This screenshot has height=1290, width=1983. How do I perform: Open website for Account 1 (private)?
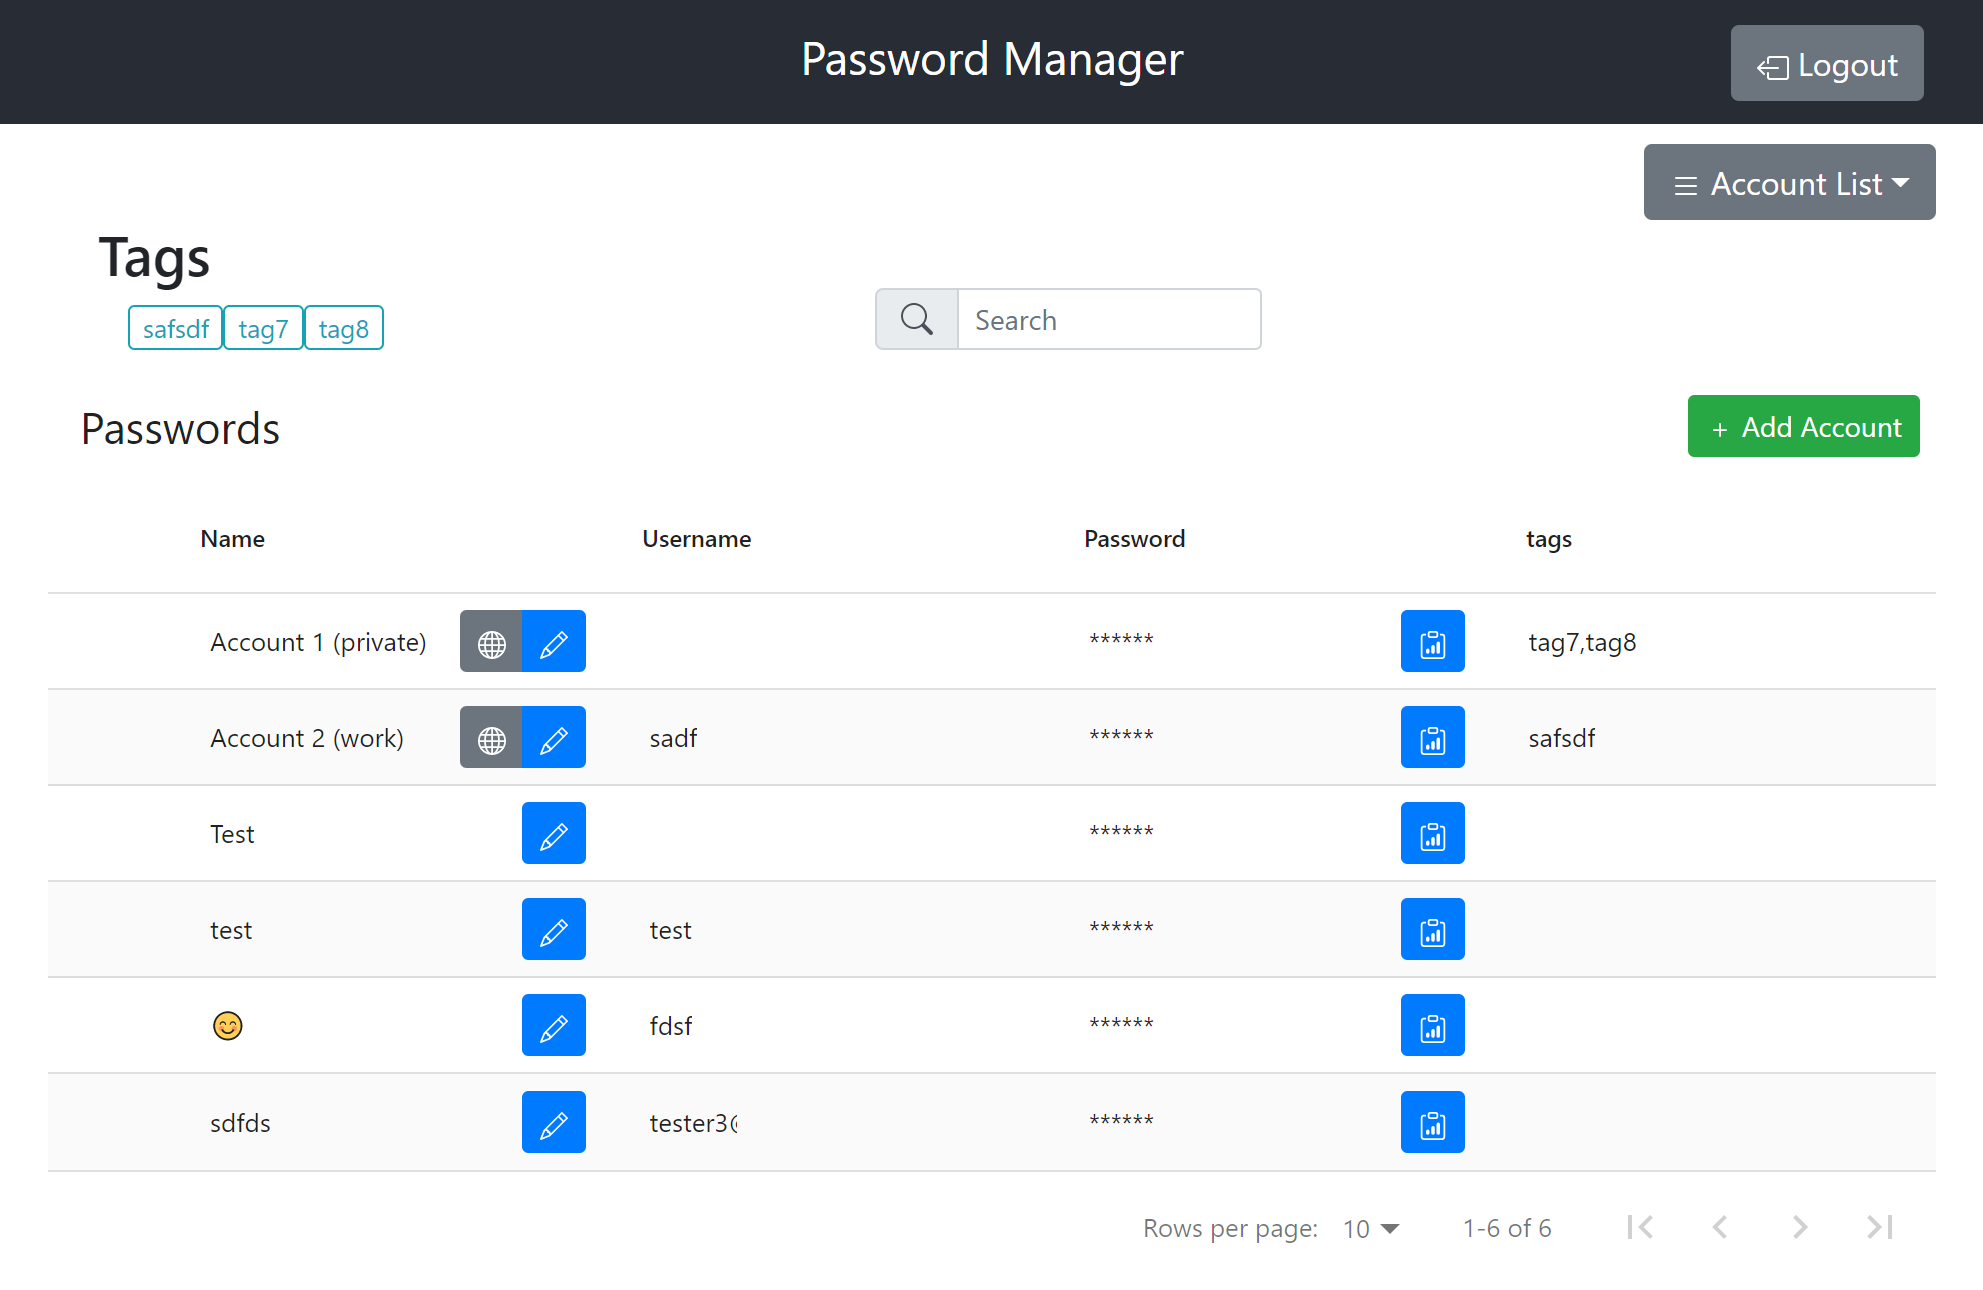491,641
